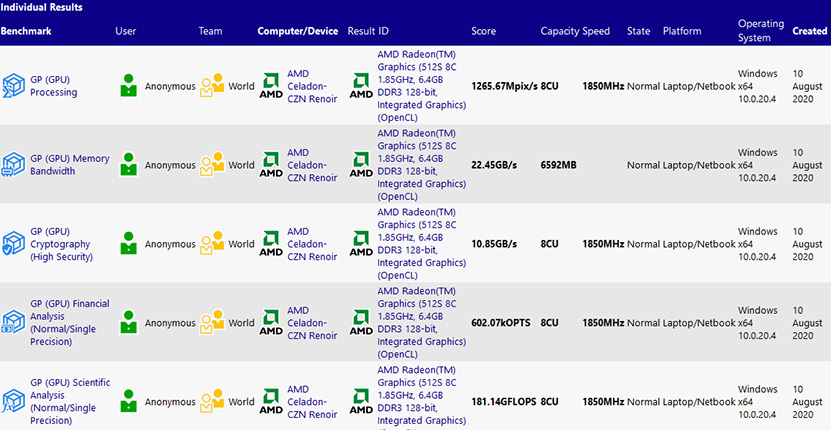
Task: Click the Capacity column header
Action: click(x=560, y=31)
